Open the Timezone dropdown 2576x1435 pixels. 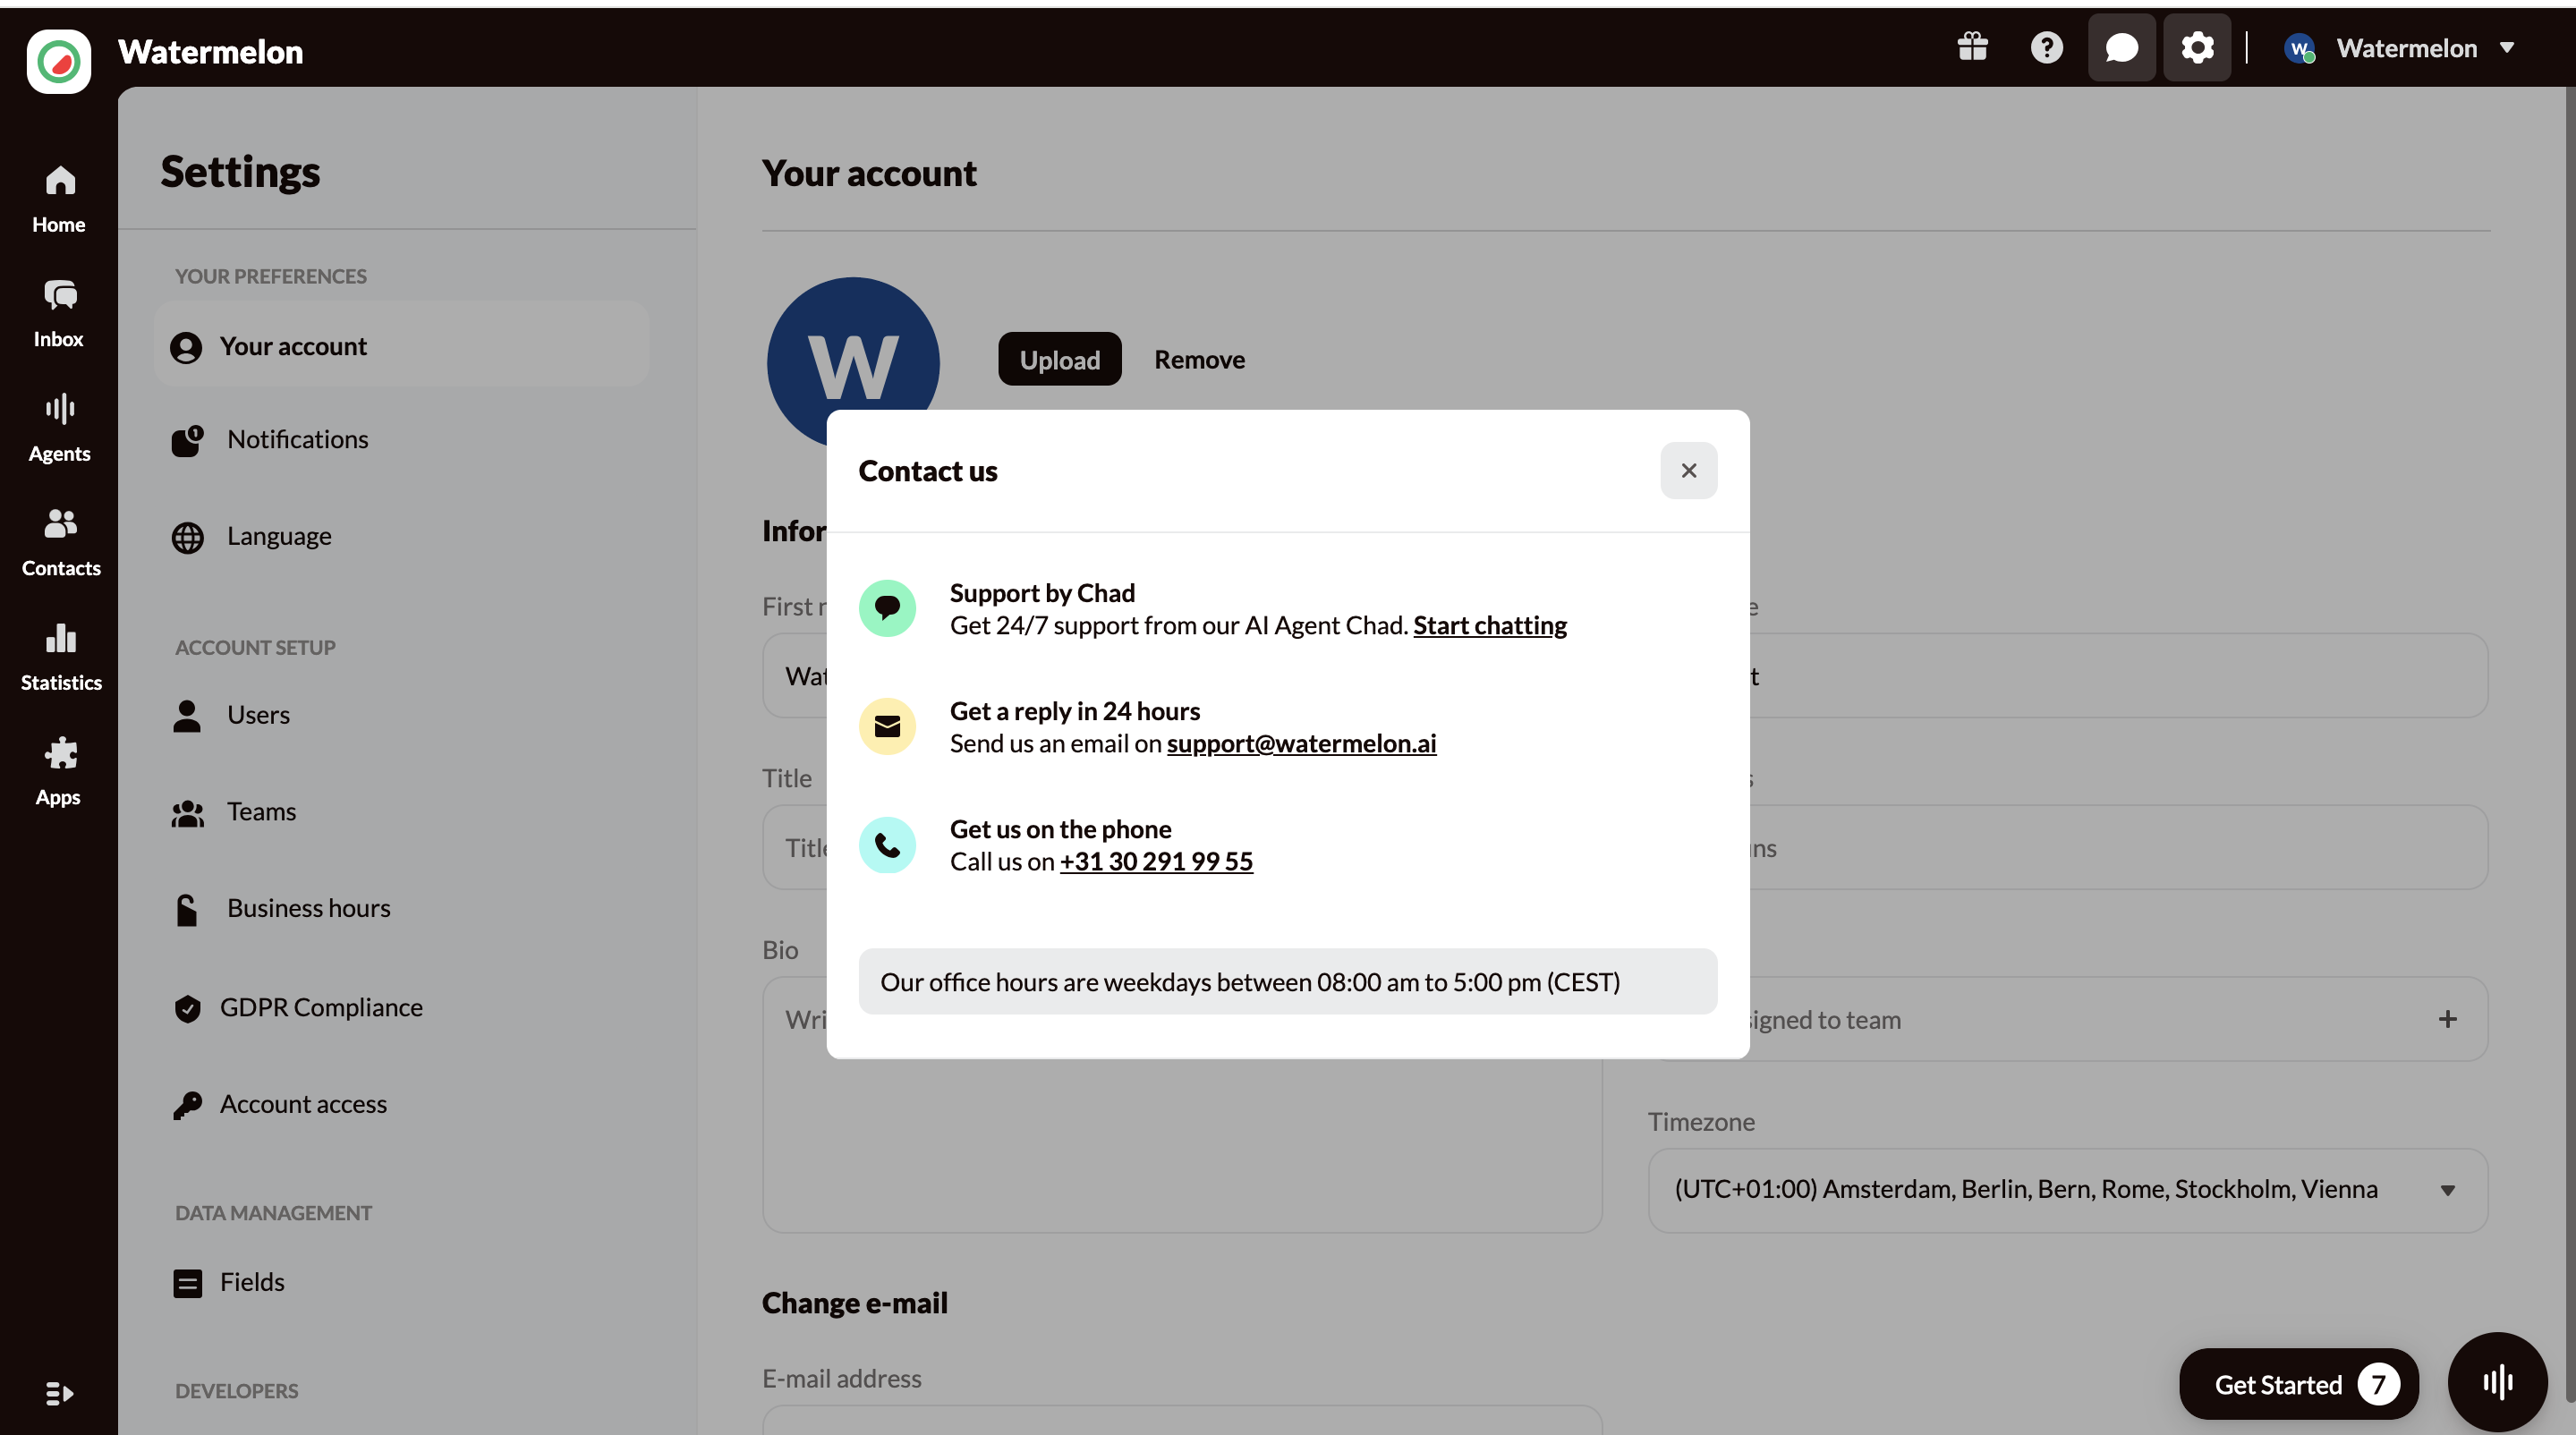(2067, 1189)
